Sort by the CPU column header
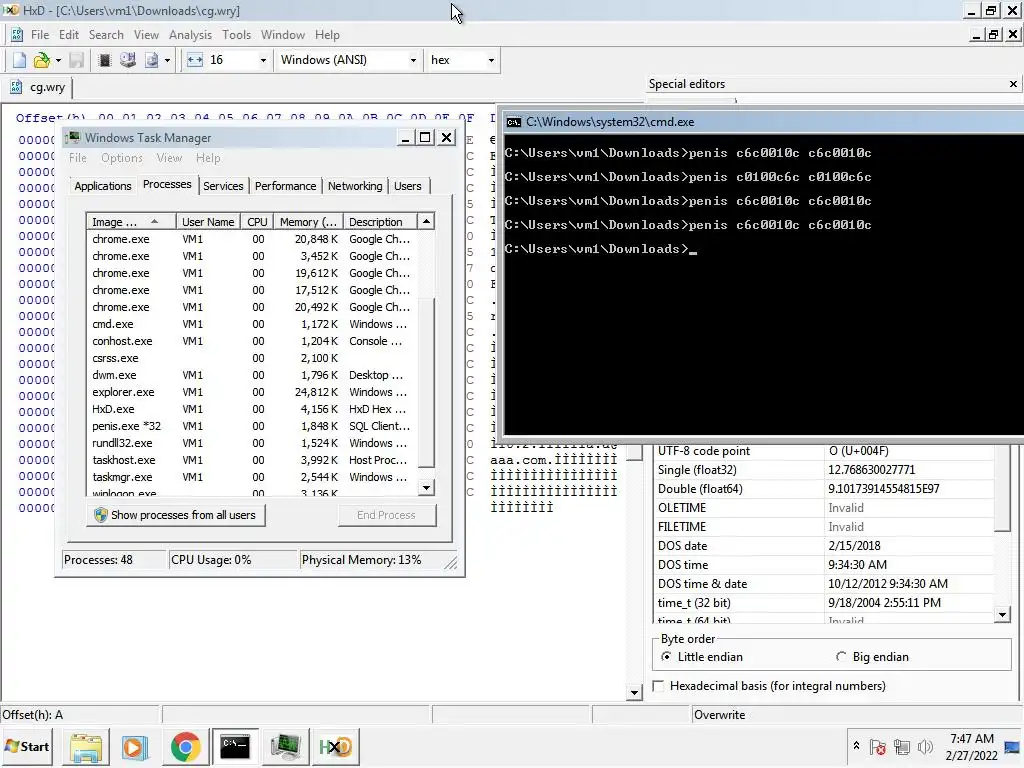1024x768 pixels. point(257,221)
